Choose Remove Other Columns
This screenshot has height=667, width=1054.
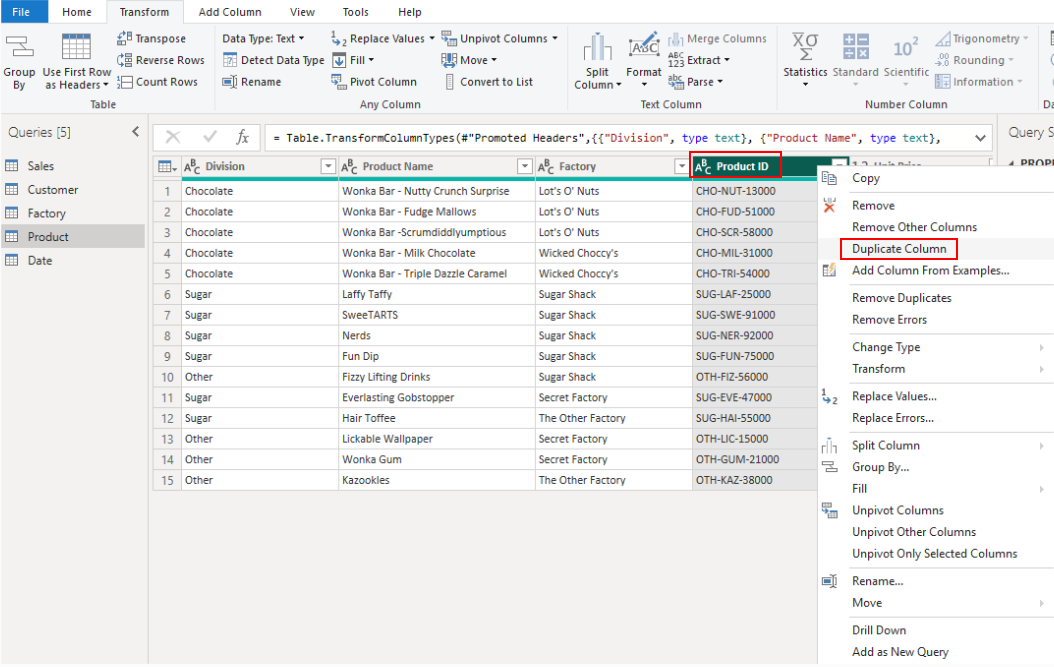tap(914, 227)
